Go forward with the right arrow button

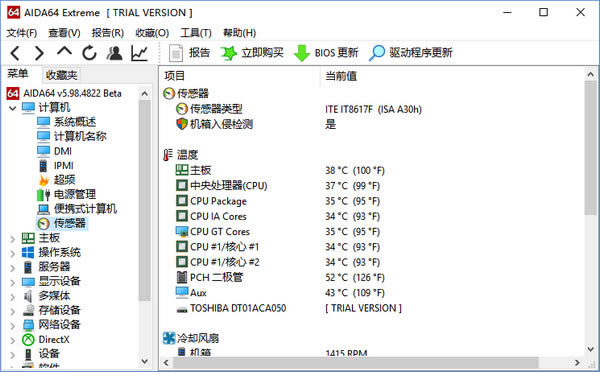39,53
